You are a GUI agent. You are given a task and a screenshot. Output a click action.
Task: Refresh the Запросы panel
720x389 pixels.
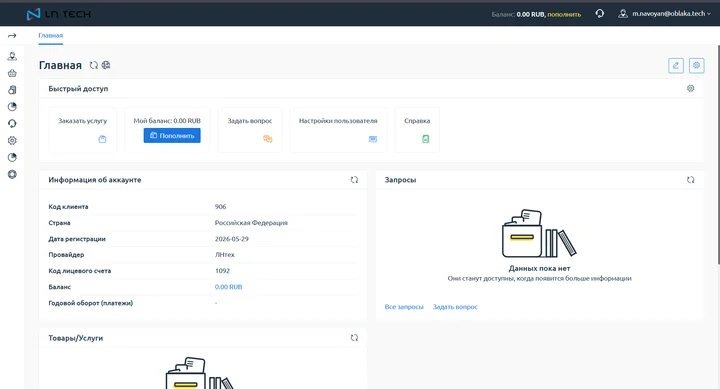pyautogui.click(x=690, y=180)
